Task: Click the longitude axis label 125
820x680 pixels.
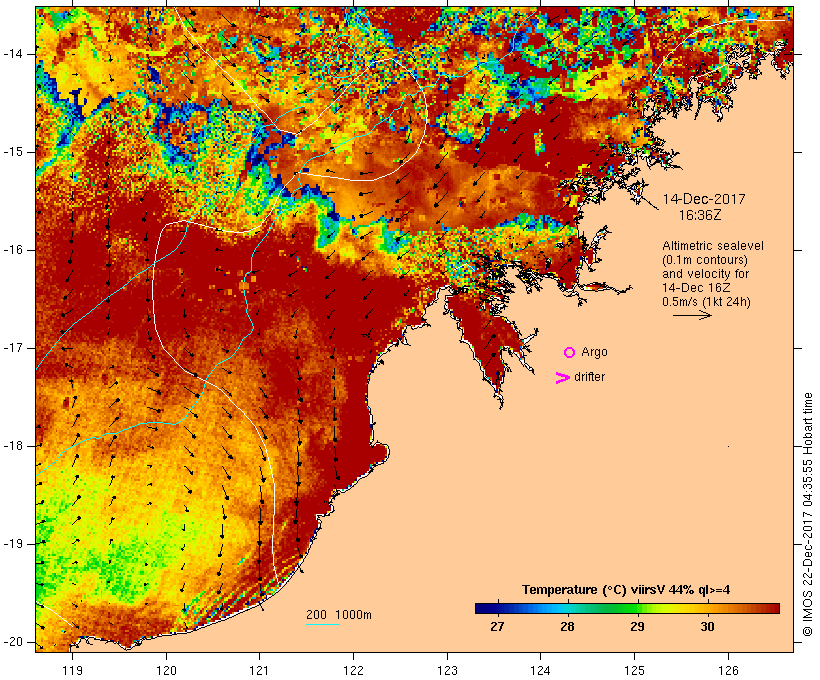Action: pos(634,670)
